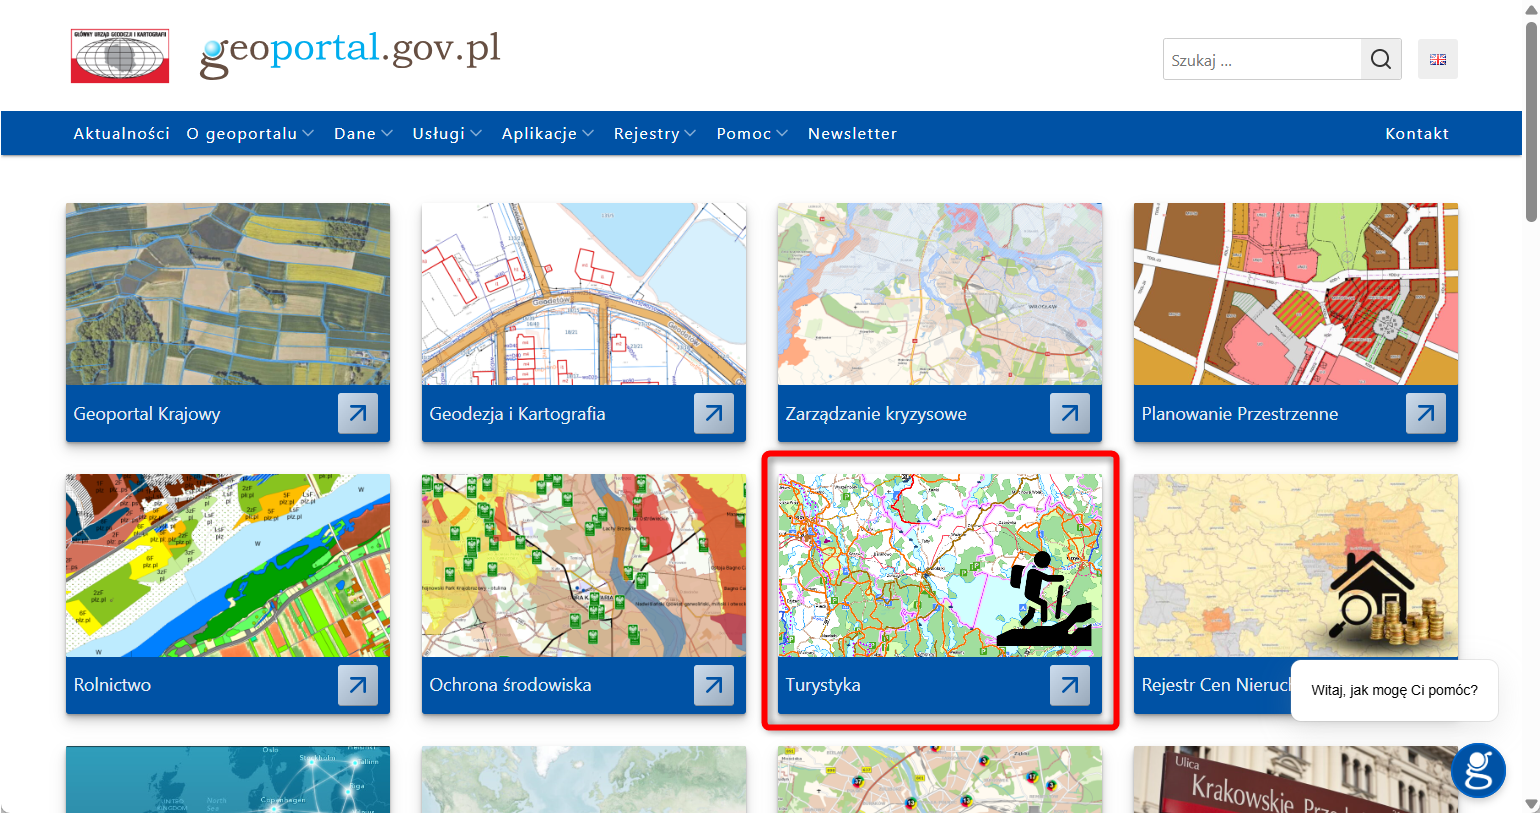Open the geoportal chat assistant bubble icon
1540x813 pixels.
[1477, 770]
